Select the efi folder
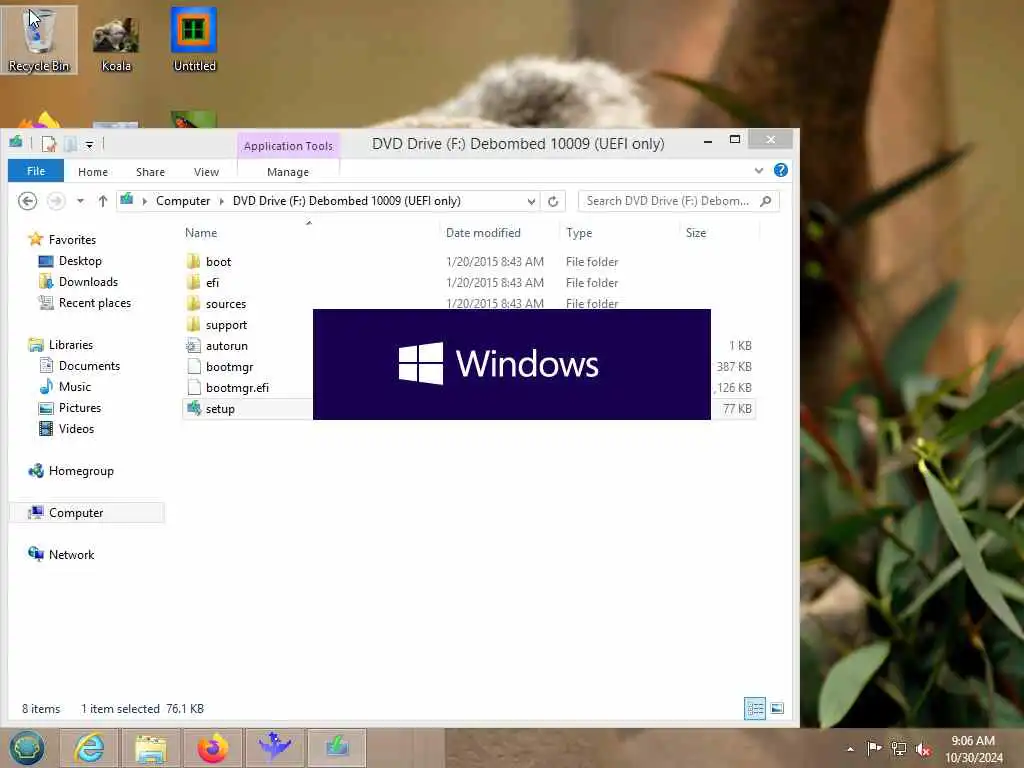This screenshot has width=1024, height=768. (x=212, y=283)
